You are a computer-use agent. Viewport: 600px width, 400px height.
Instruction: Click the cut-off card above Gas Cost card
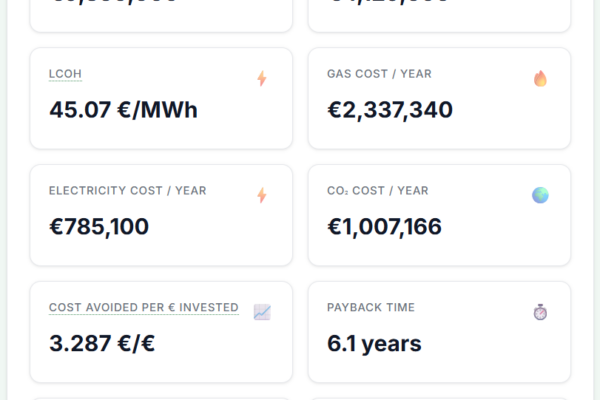pyautogui.click(x=439, y=14)
